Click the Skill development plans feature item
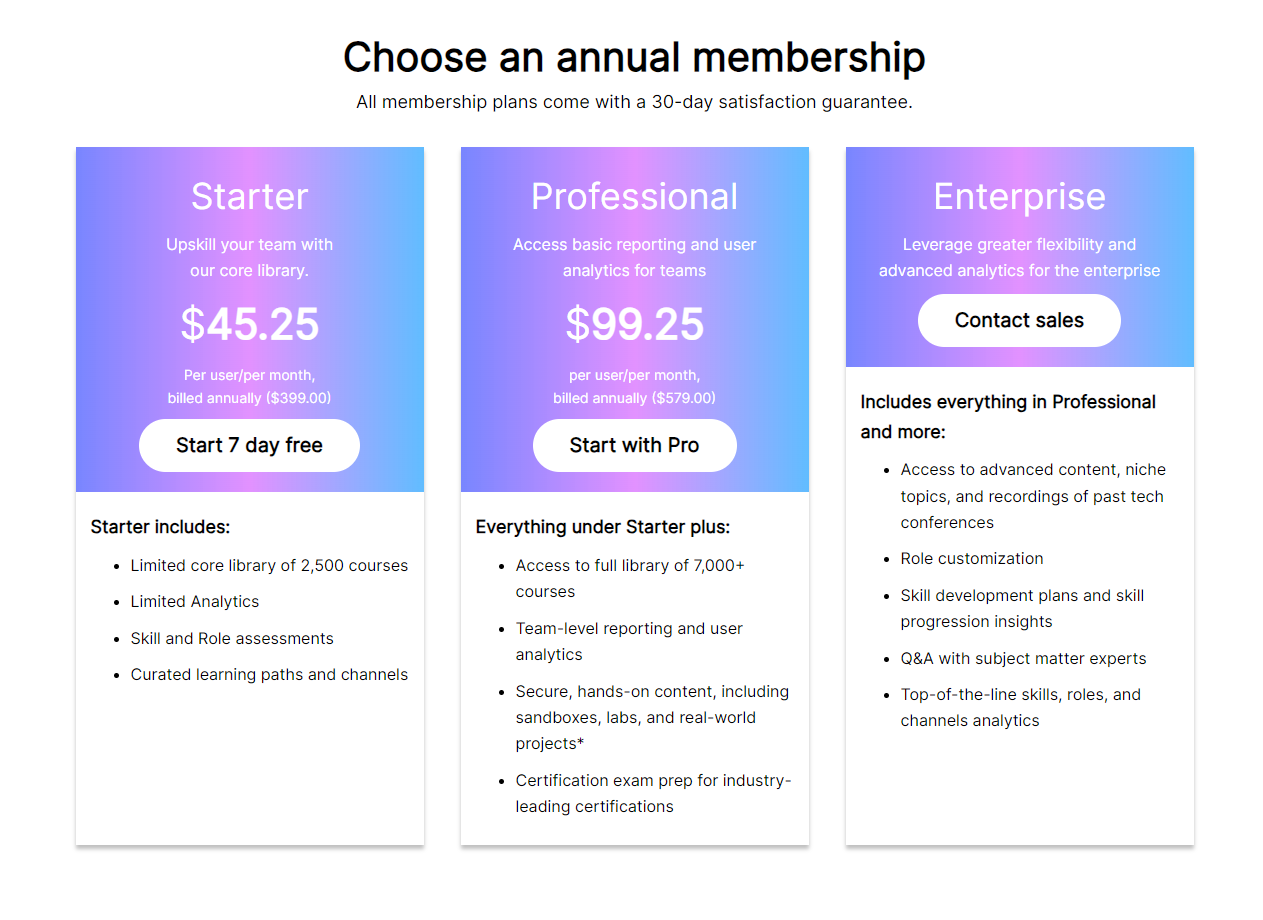The image size is (1263, 920). [x=1021, y=596]
